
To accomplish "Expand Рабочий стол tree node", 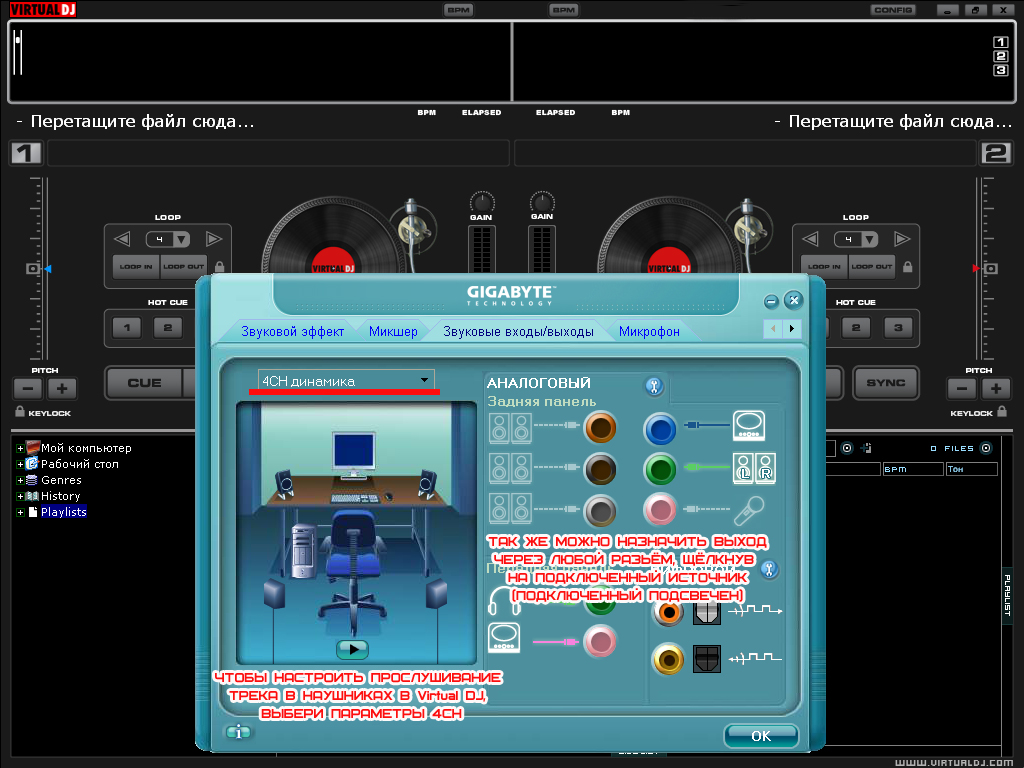I will click(20, 464).
